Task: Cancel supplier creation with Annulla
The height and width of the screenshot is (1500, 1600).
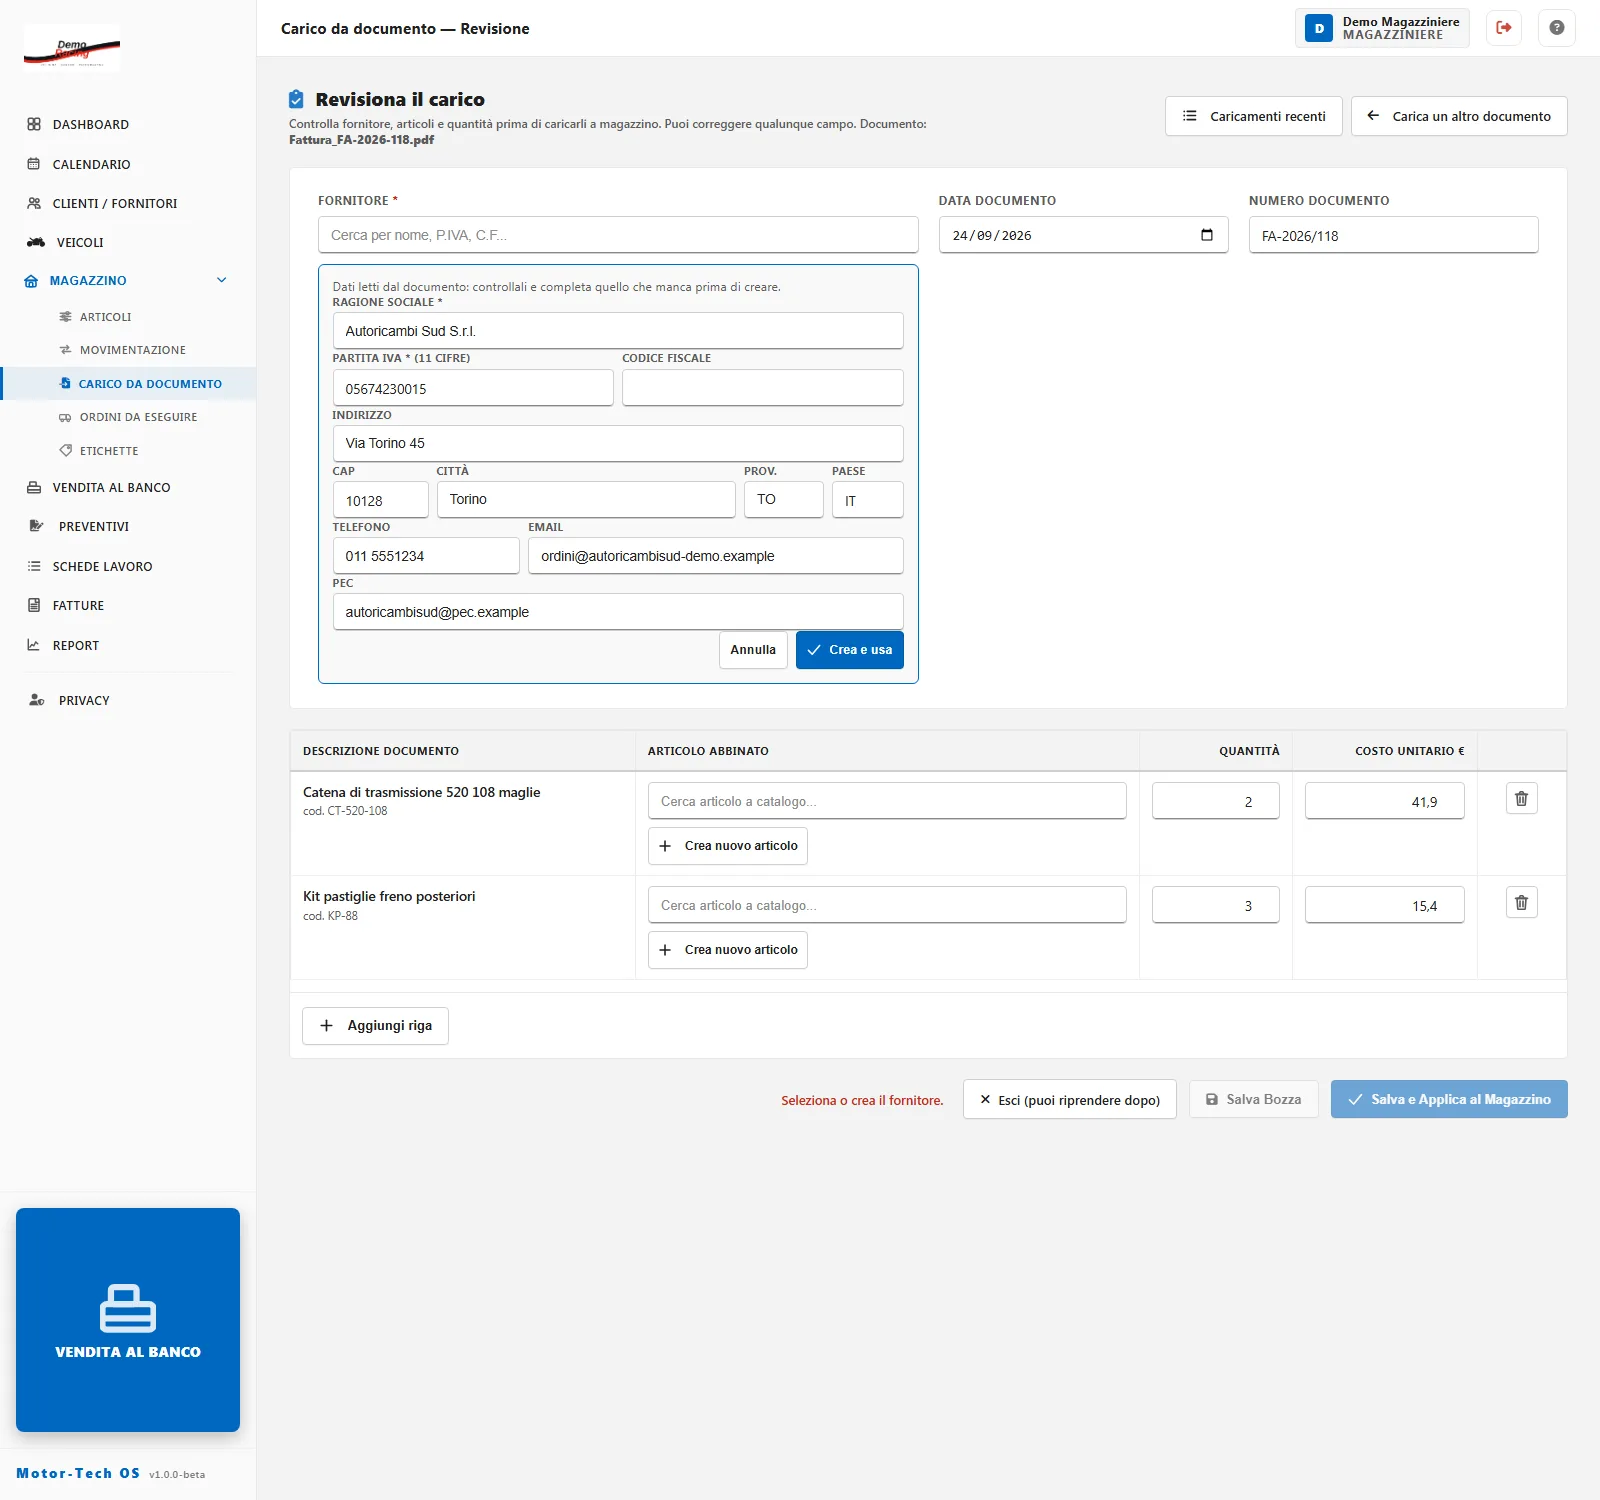Action: point(753,650)
